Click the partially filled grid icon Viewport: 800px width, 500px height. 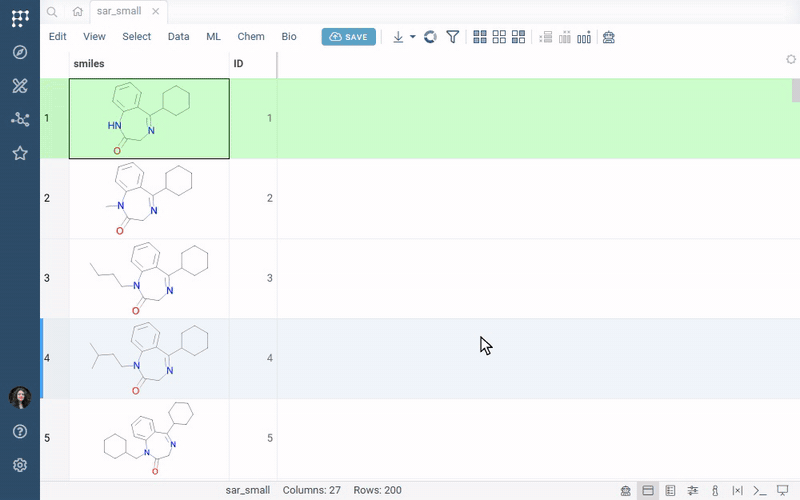[x=518, y=37]
